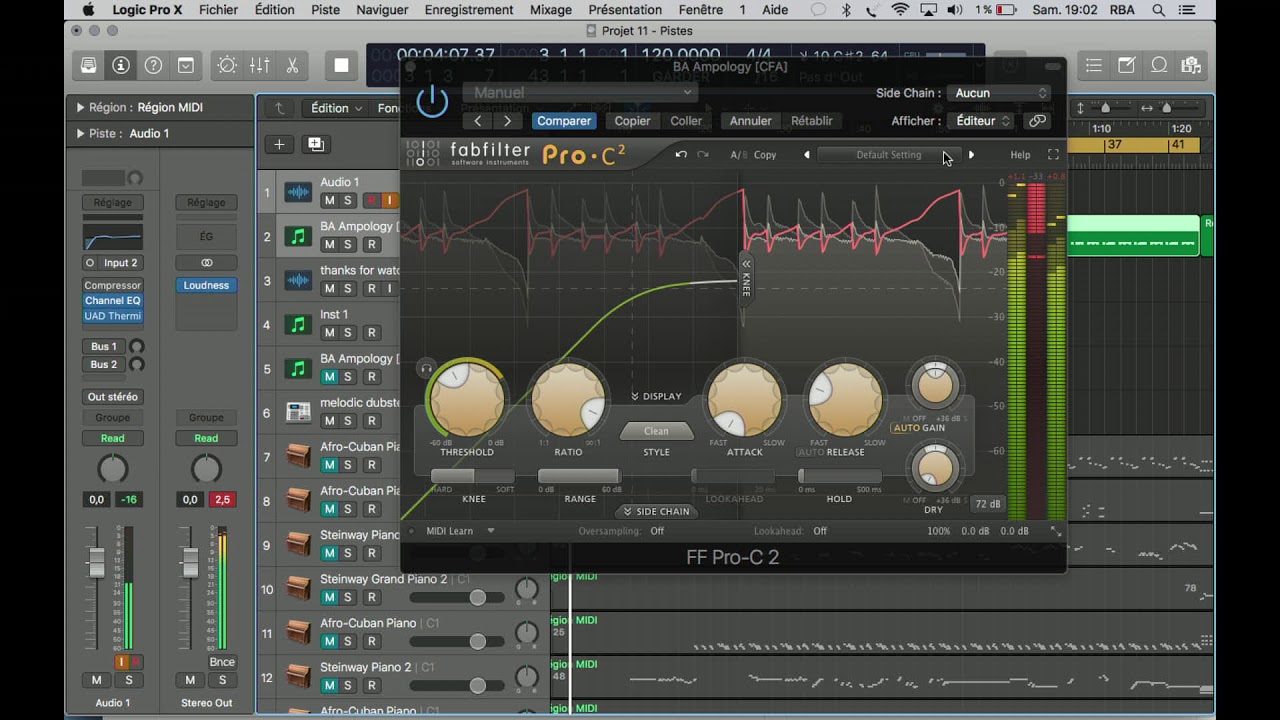The height and width of the screenshot is (720, 1280).
Task: Open Piste menu
Action: (x=325, y=10)
